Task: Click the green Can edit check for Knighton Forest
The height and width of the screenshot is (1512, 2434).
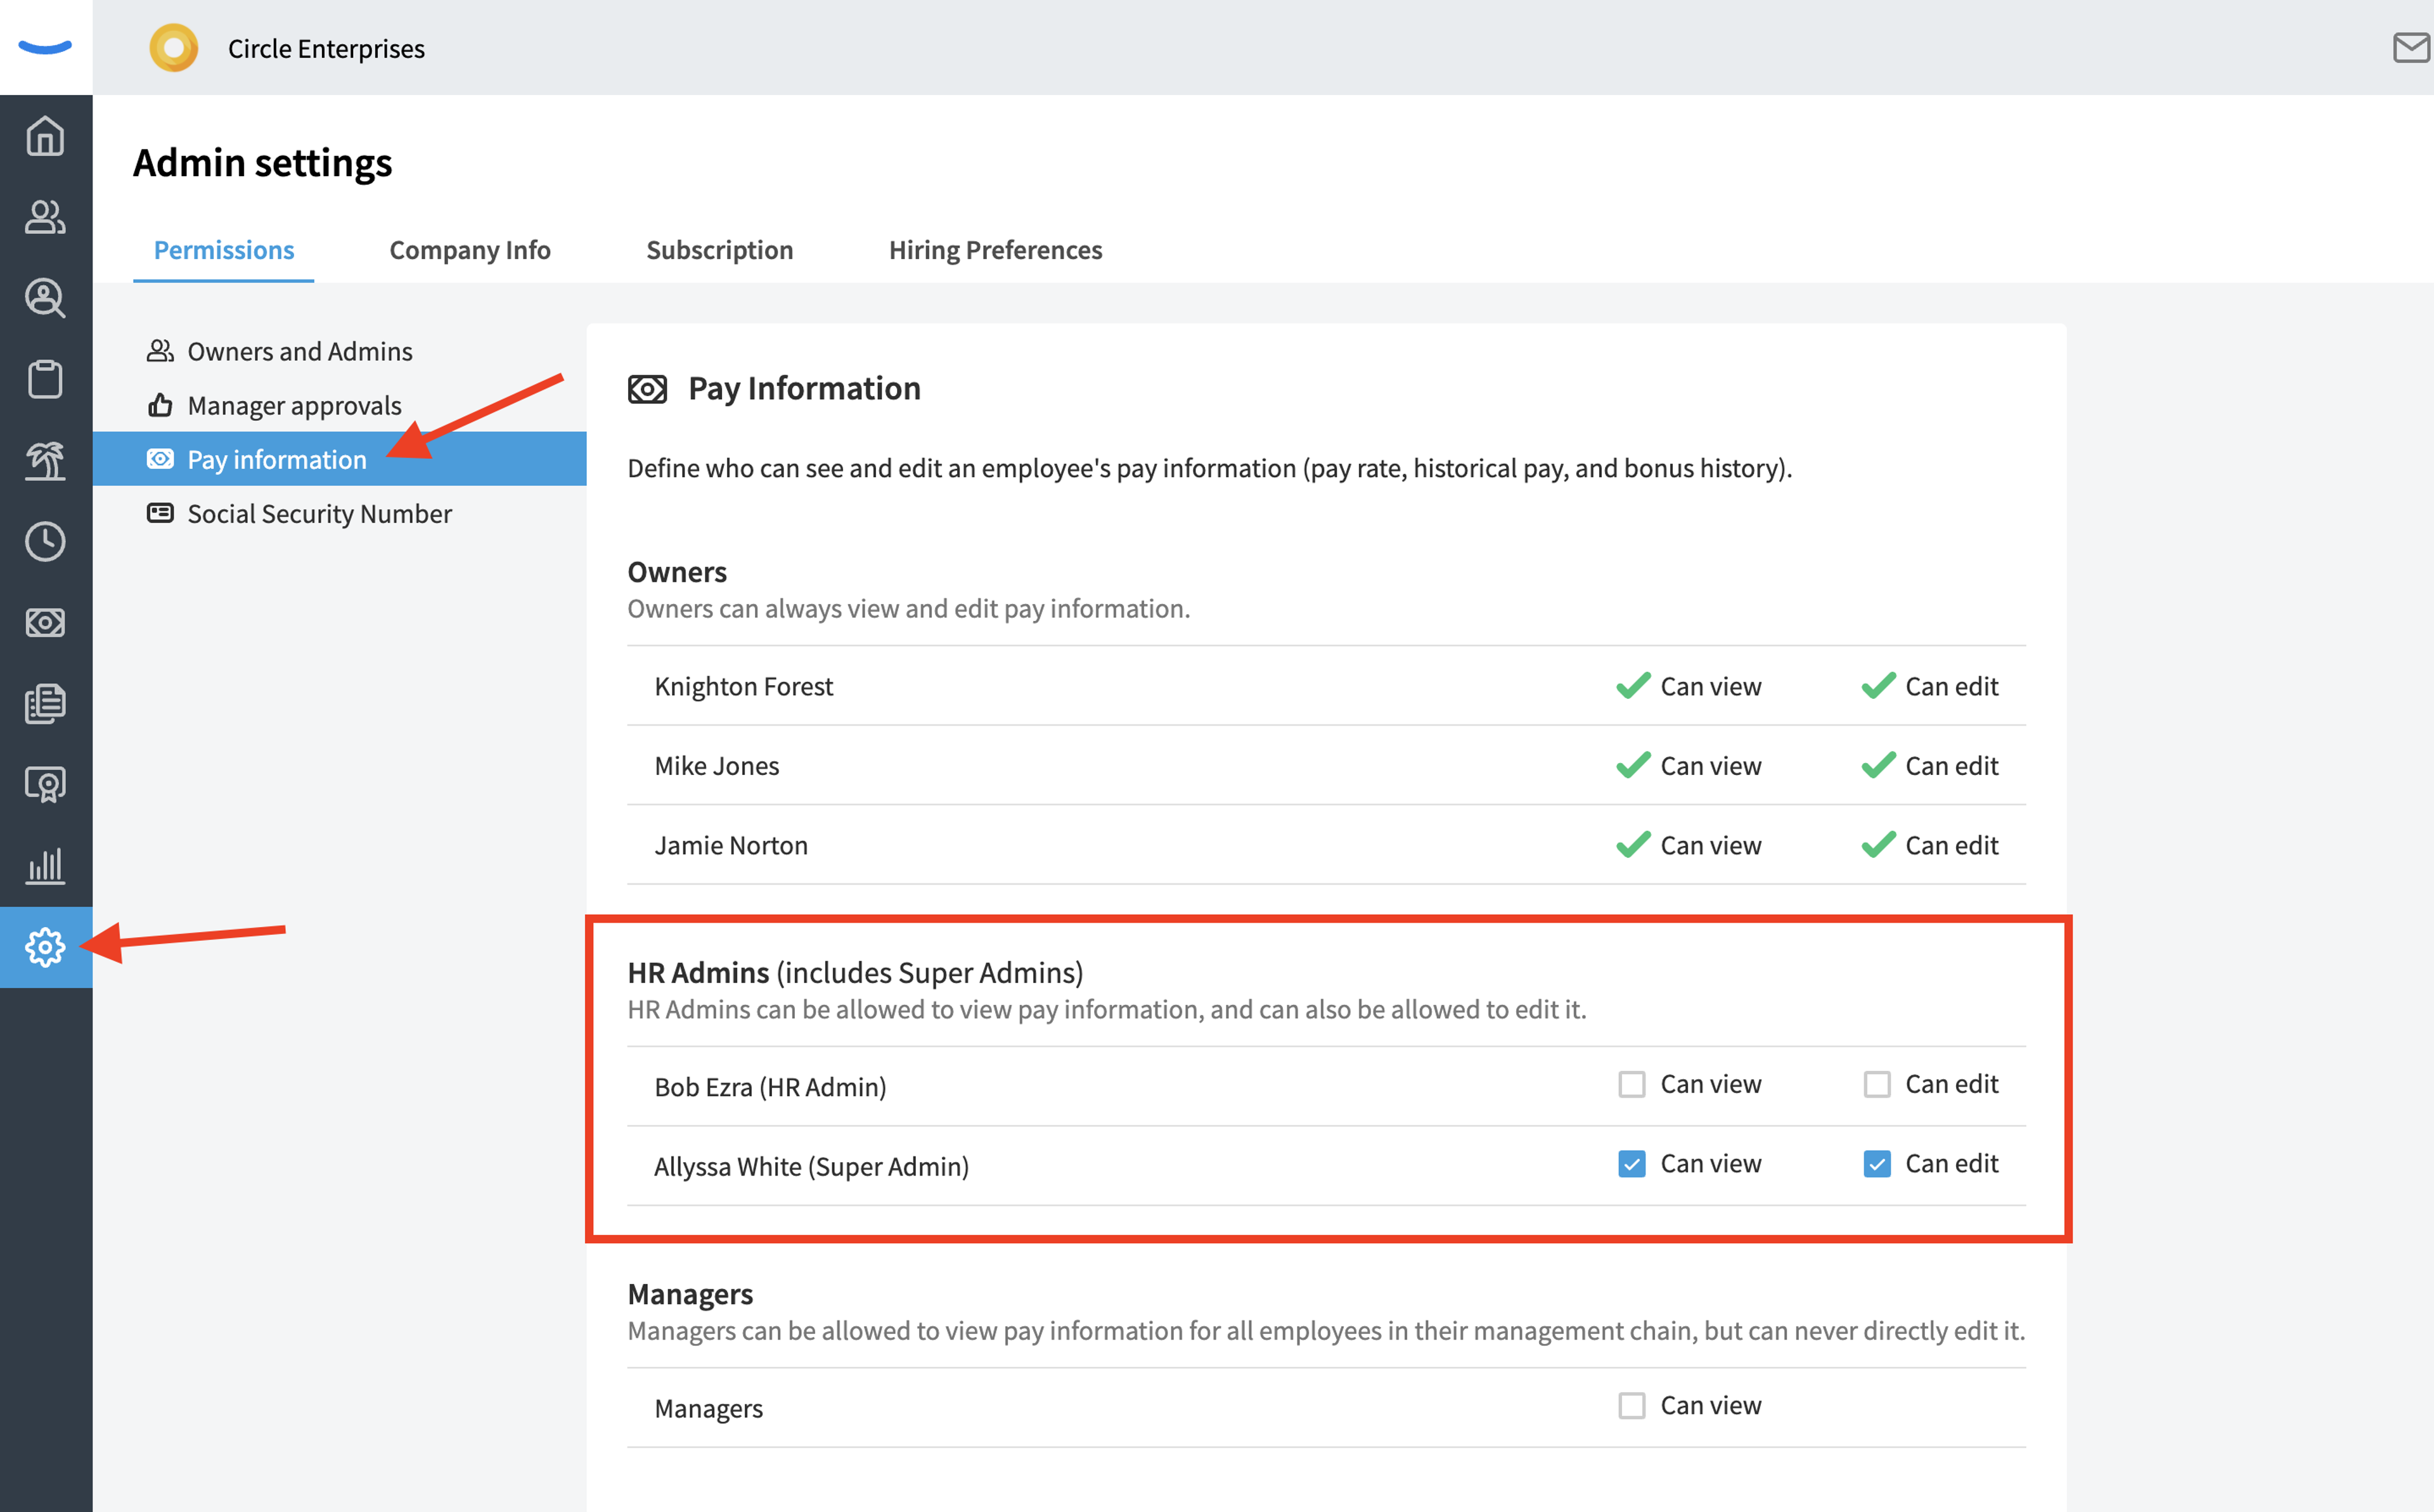Action: point(1878,686)
